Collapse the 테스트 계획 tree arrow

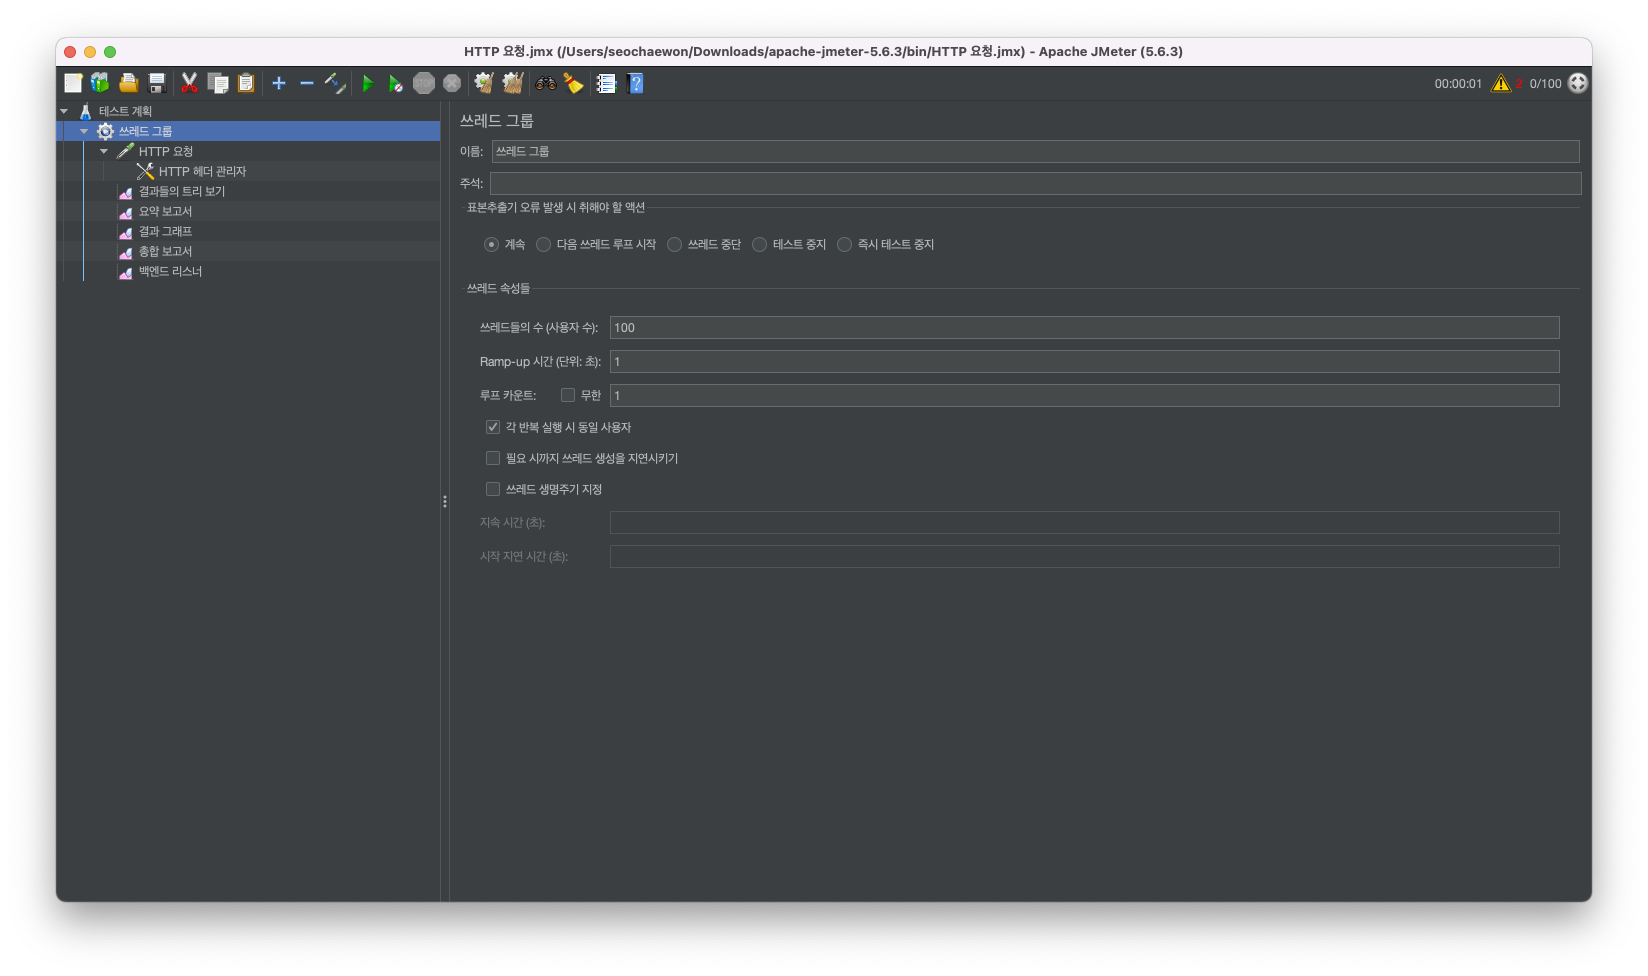click(64, 111)
